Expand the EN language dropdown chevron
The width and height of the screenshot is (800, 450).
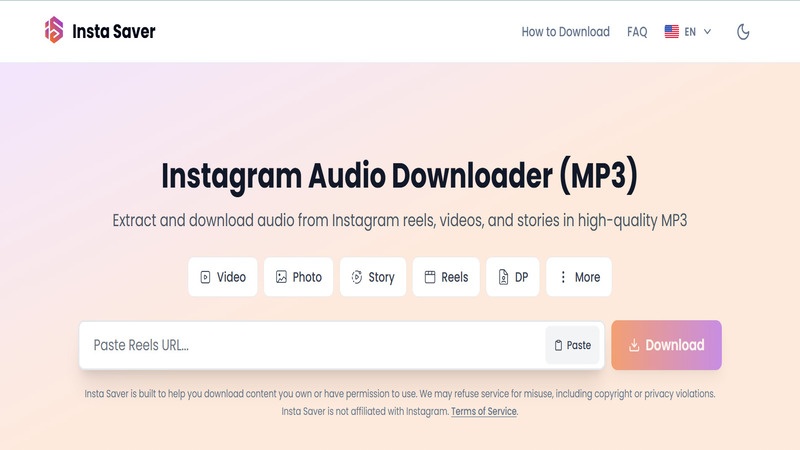pyautogui.click(x=707, y=32)
